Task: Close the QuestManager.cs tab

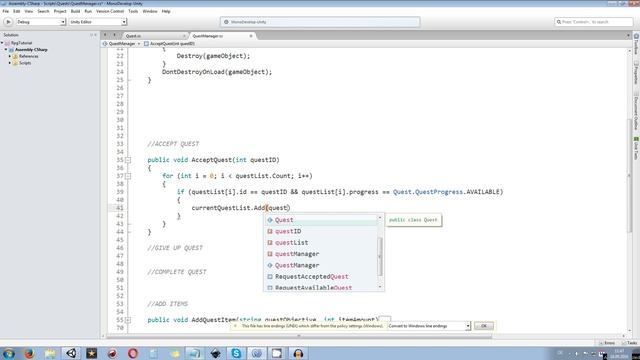Action: pos(251,36)
